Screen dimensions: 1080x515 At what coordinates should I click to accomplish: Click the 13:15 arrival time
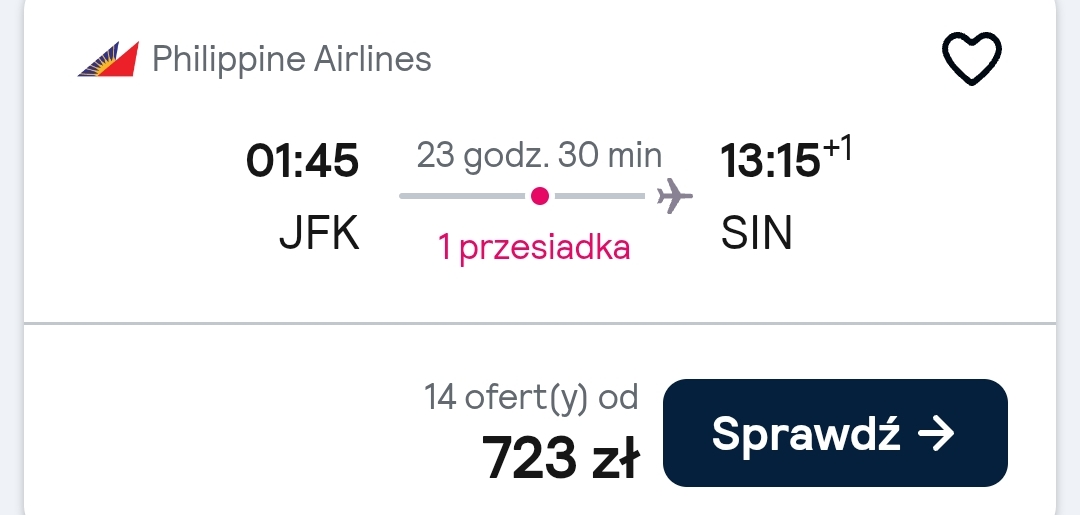[770, 162]
